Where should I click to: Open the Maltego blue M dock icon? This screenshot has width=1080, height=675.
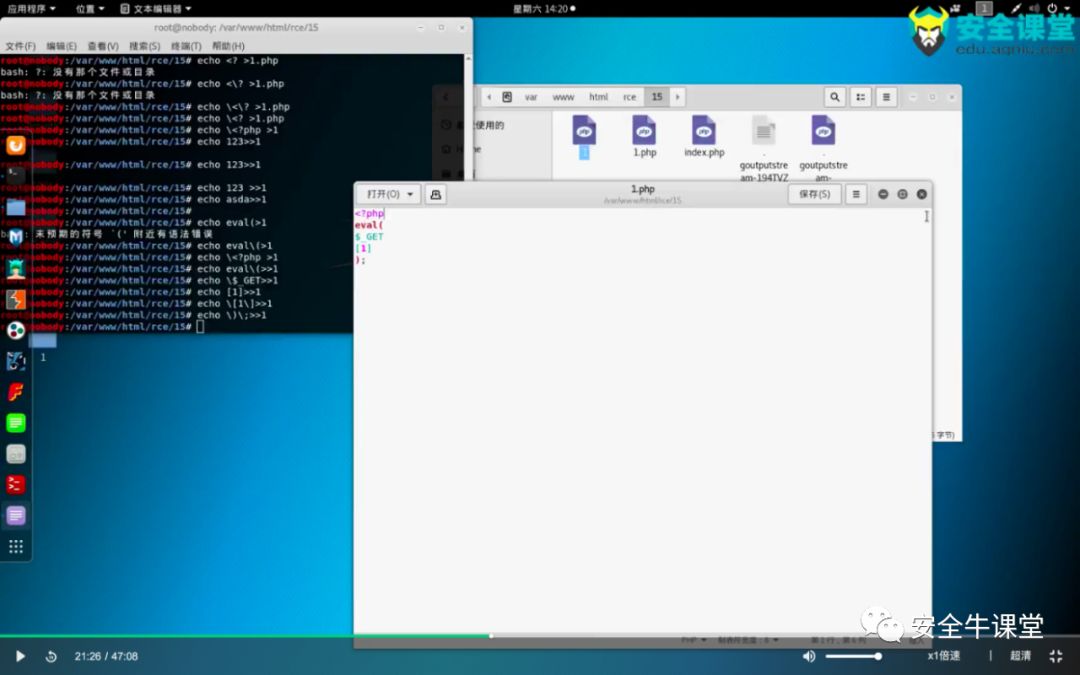click(x=15, y=238)
